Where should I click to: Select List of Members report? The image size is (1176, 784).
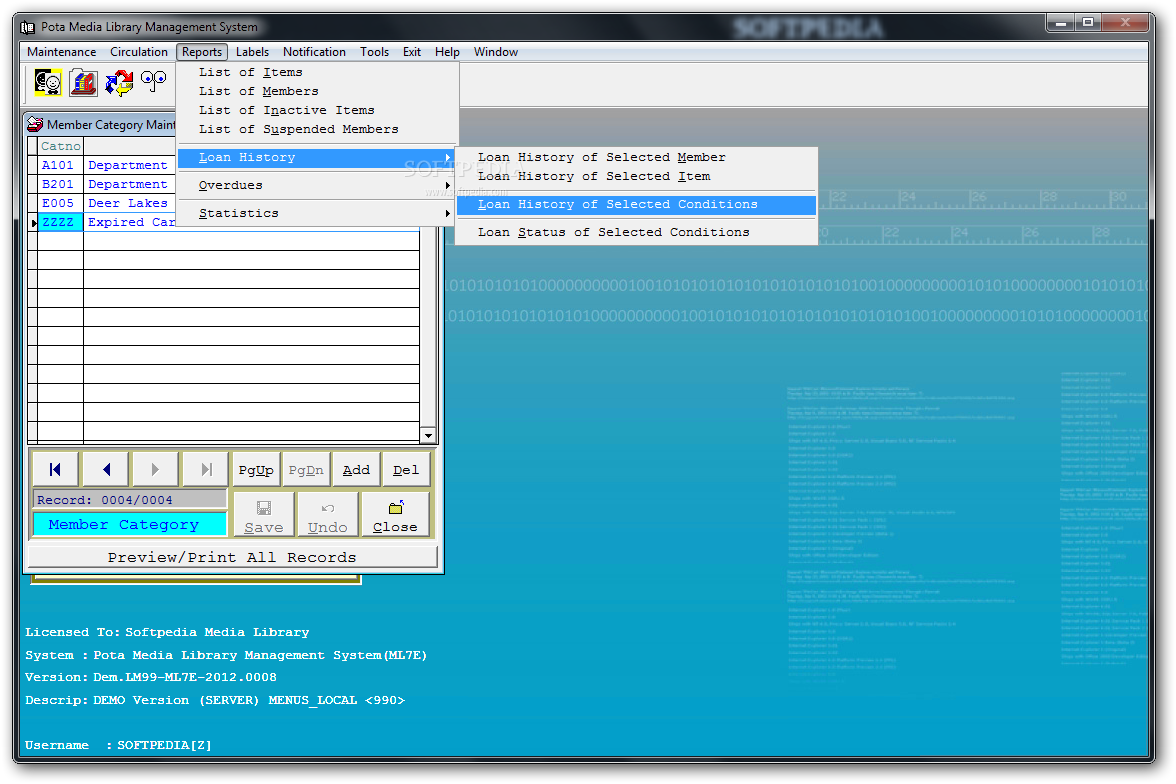pyautogui.click(x=318, y=91)
